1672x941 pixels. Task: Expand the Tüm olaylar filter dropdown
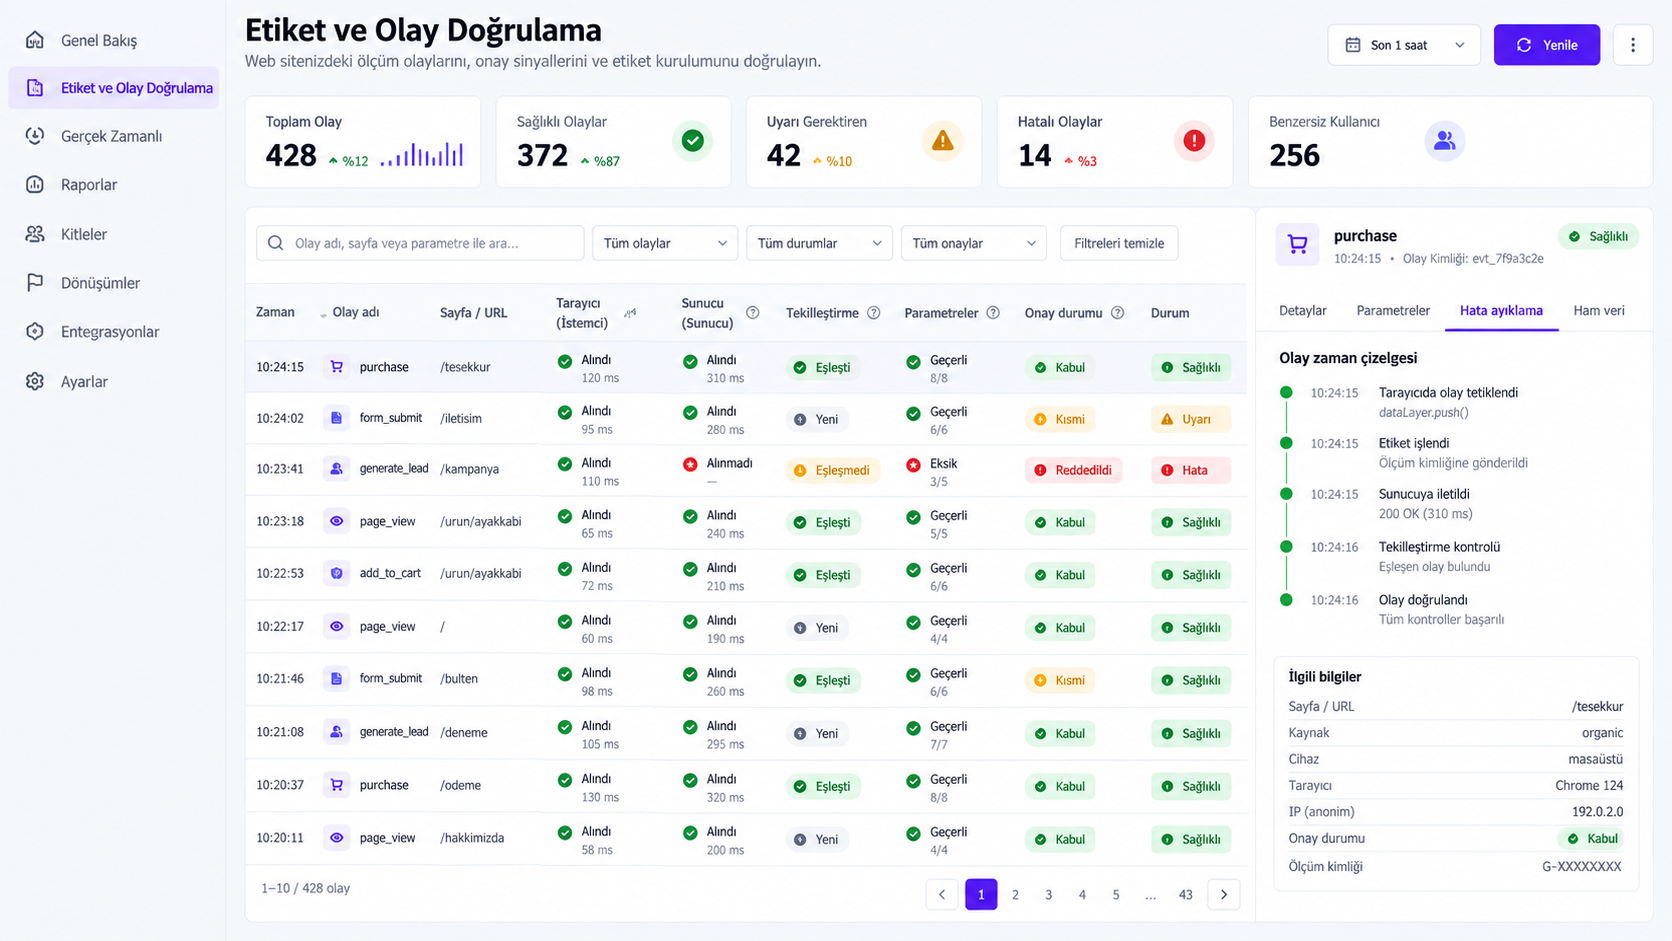click(665, 243)
